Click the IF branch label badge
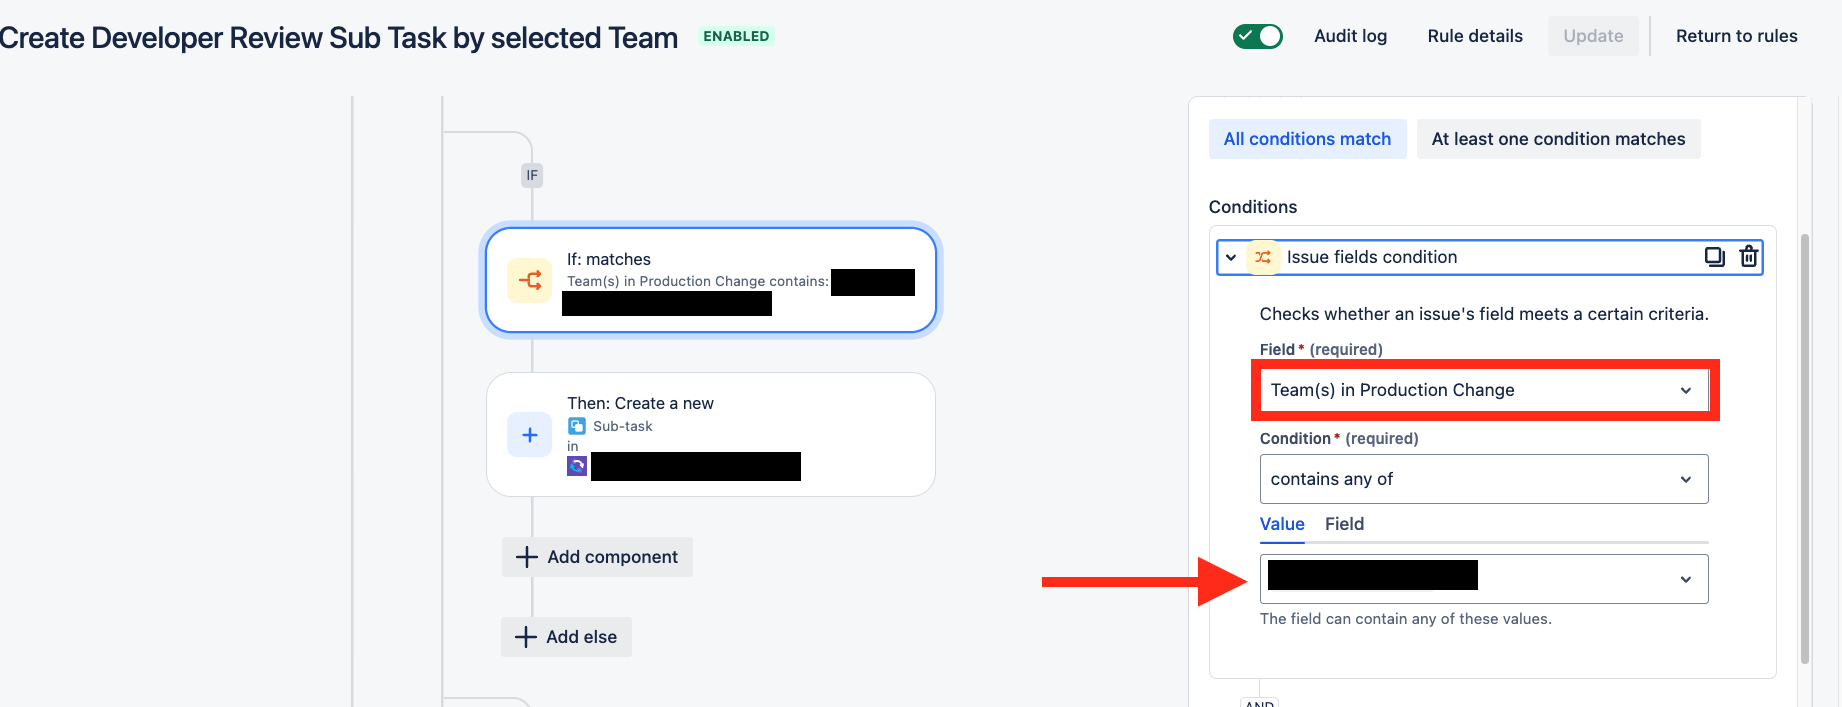This screenshot has width=1842, height=707. (x=532, y=175)
